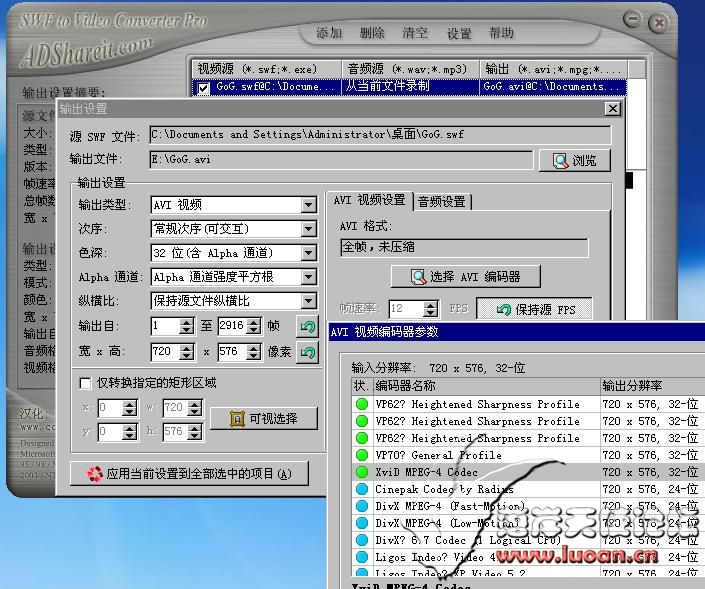Click the height 576 stepper arrows

(x=254, y=352)
